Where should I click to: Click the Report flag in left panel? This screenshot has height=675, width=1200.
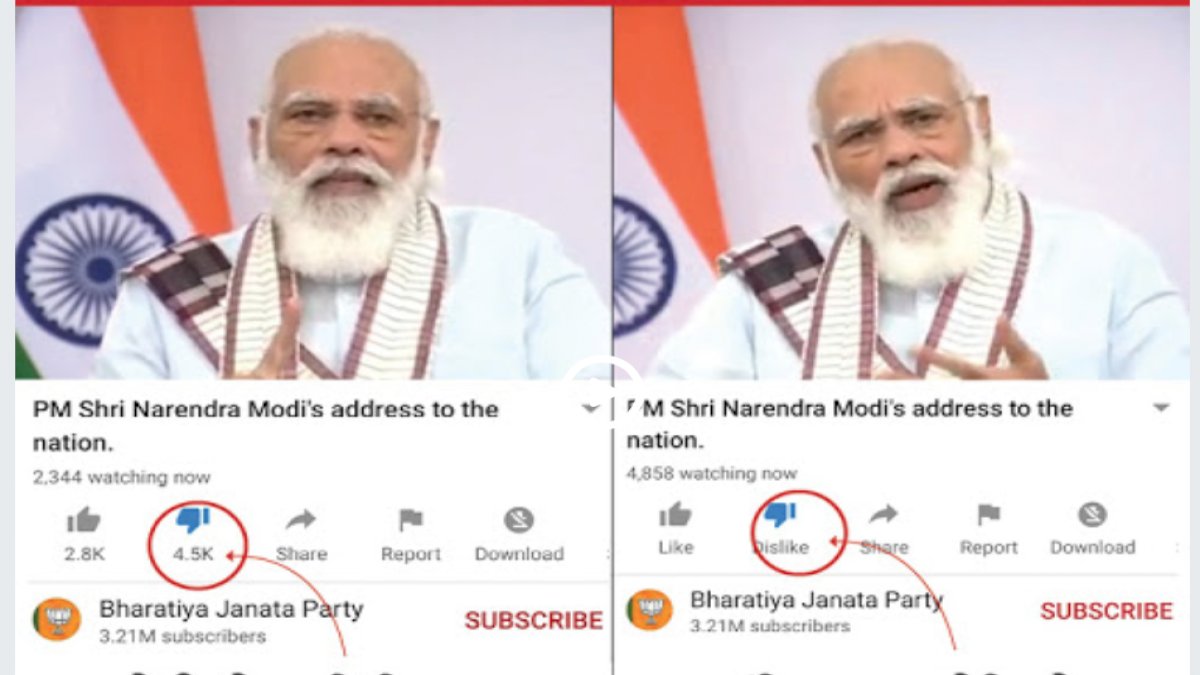click(x=410, y=520)
